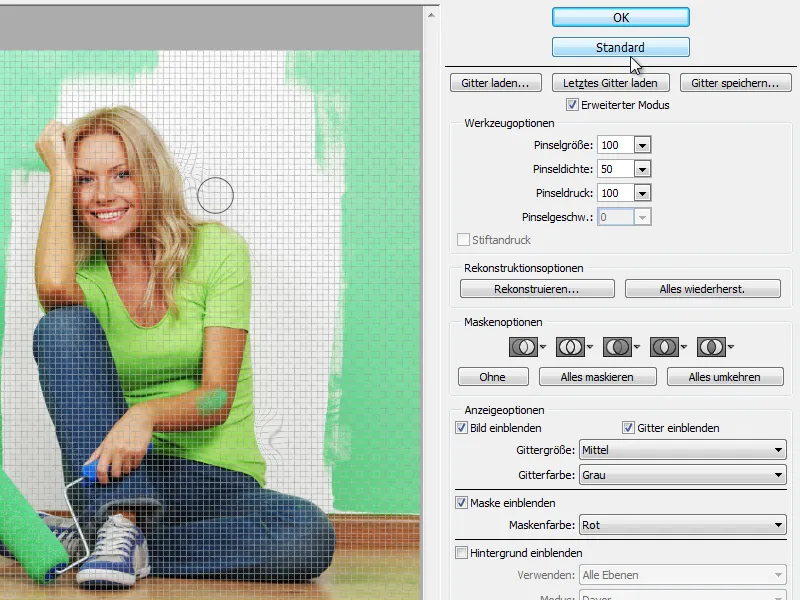Viewport: 800px width, 600px height.
Task: Click into the Pinseldichte value field
Action: point(616,169)
